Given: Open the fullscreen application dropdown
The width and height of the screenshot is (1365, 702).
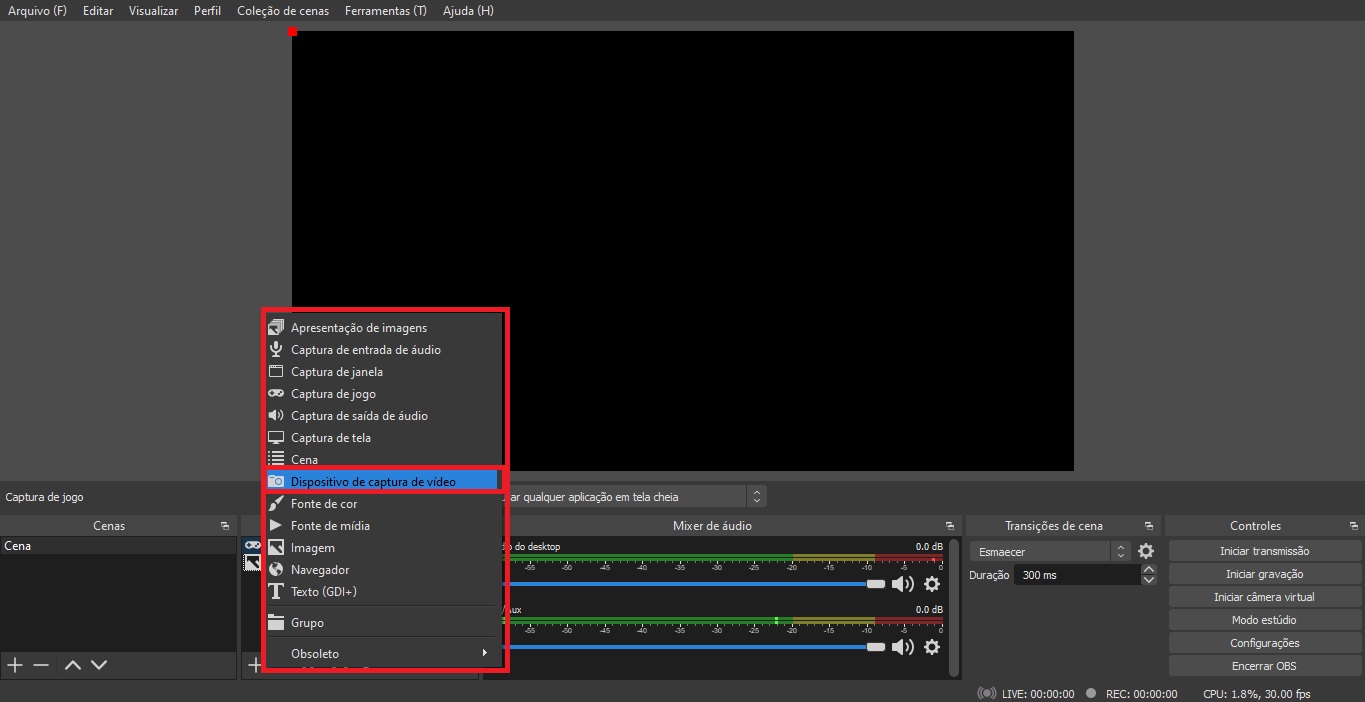Looking at the screenshot, I should pos(756,495).
